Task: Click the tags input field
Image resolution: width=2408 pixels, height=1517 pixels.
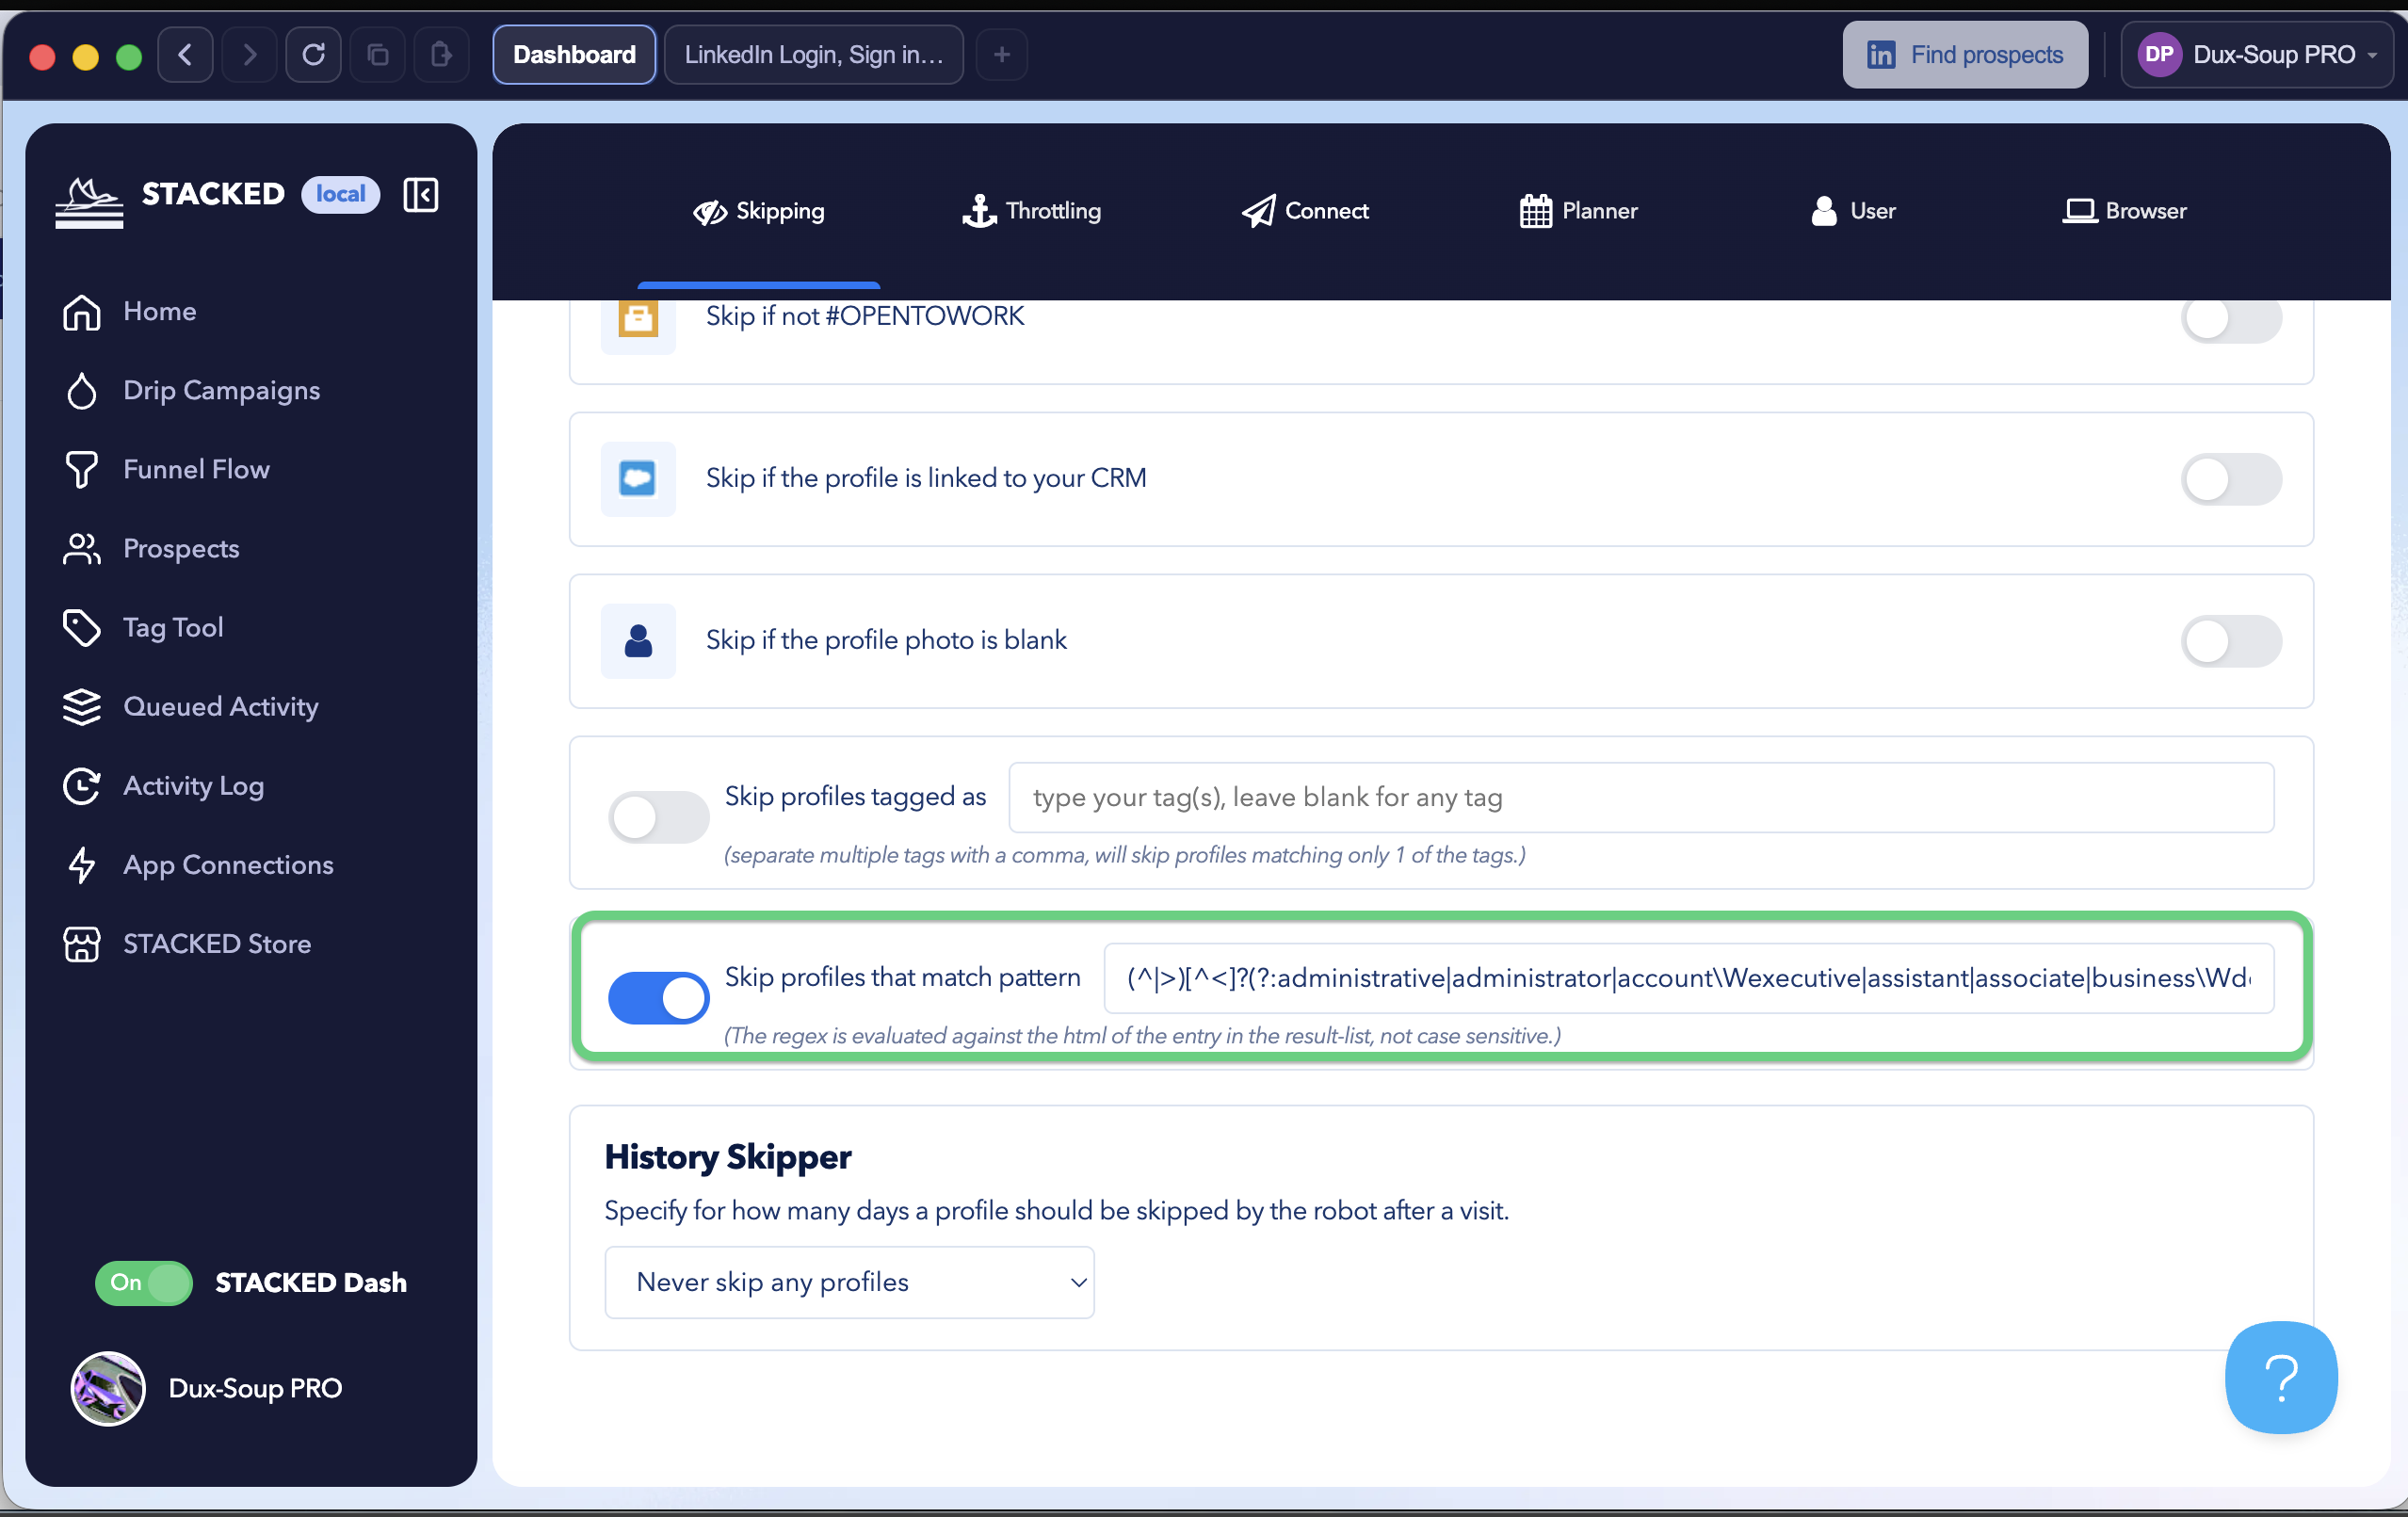Action: click(x=1641, y=797)
